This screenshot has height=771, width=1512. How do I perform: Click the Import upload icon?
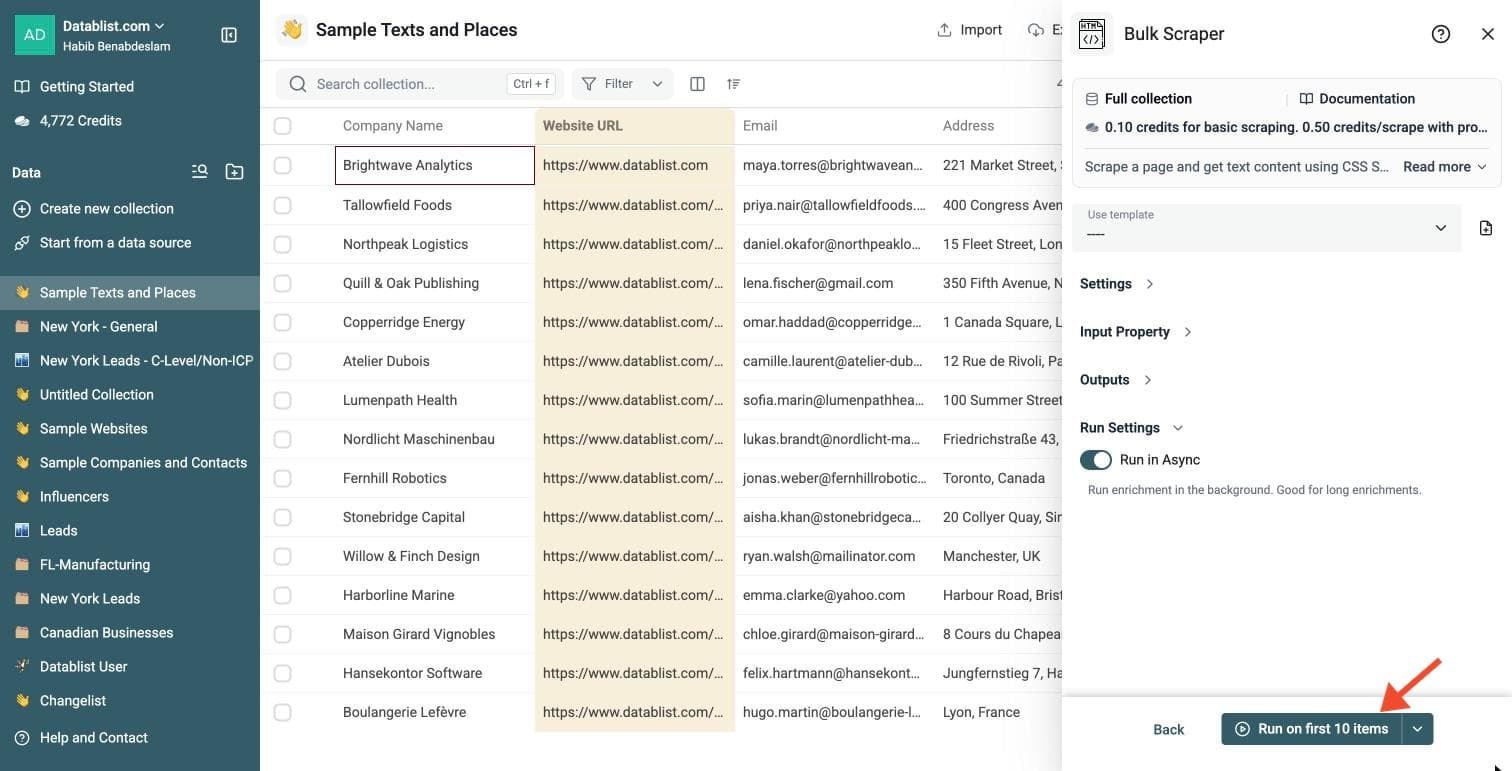tap(944, 30)
